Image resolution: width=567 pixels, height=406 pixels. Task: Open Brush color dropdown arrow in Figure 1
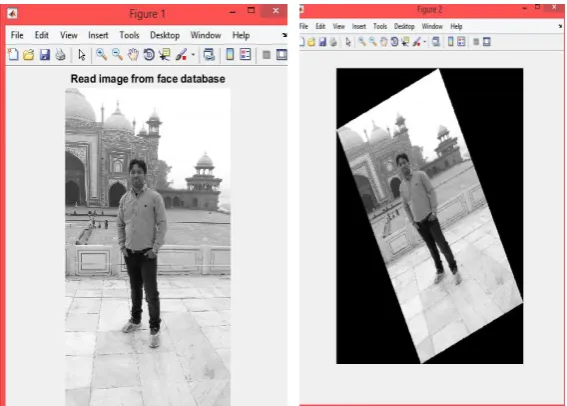pyautogui.click(x=193, y=55)
